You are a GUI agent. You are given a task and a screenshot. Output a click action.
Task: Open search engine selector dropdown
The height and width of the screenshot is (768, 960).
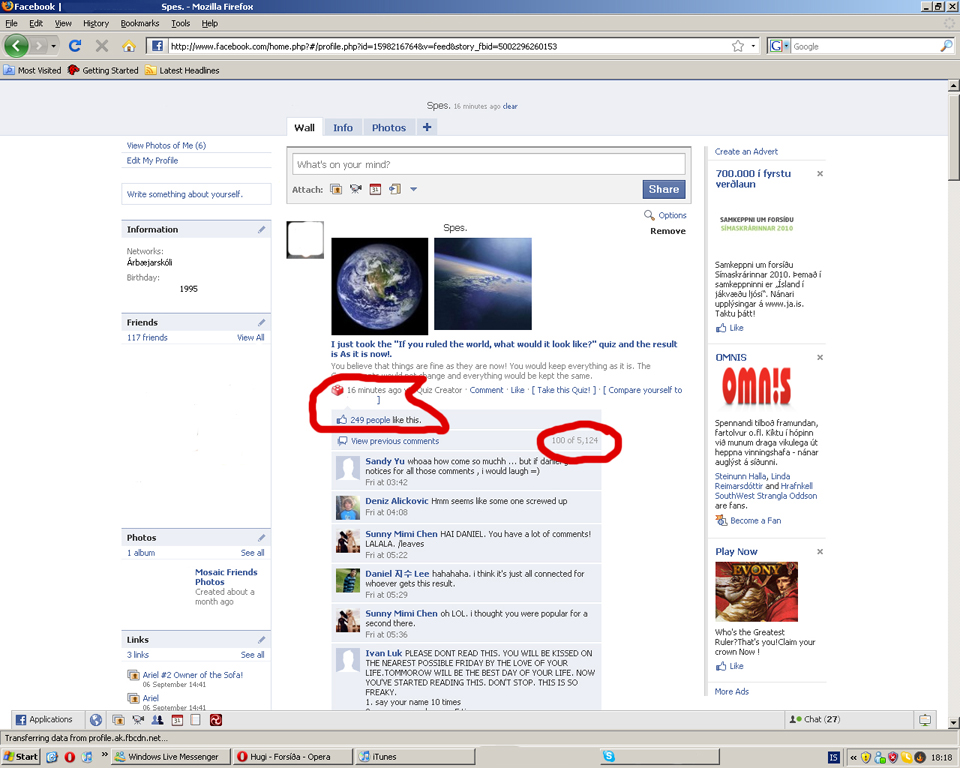coord(779,46)
